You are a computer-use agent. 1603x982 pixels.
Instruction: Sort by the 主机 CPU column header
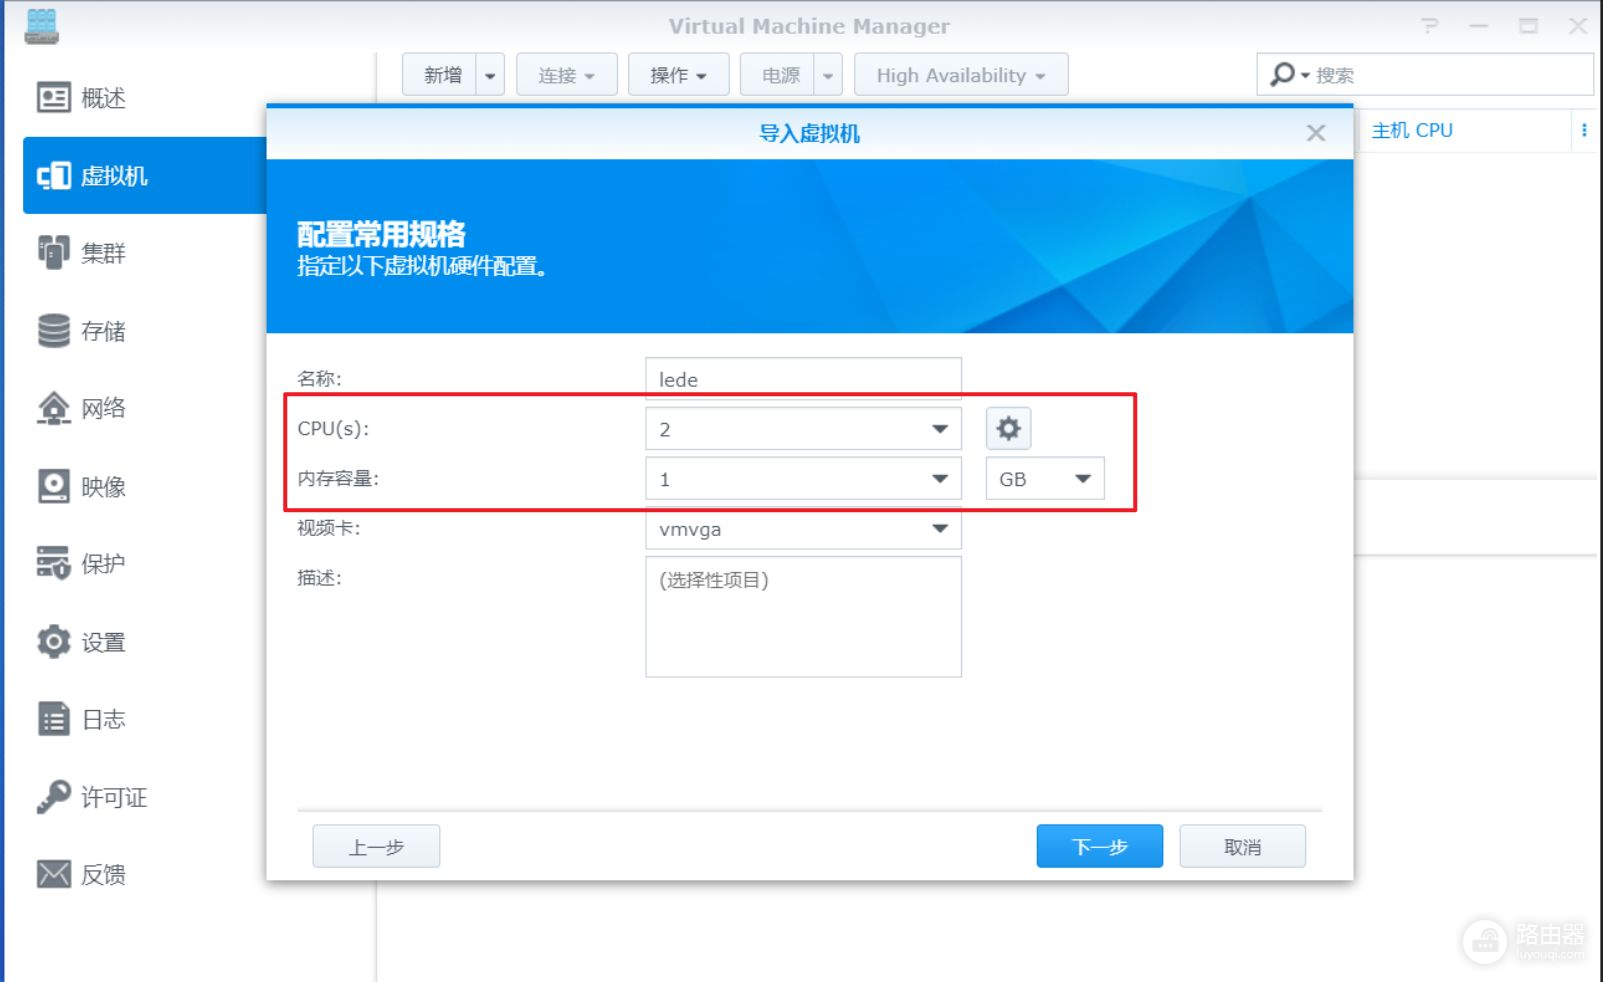[1412, 131]
